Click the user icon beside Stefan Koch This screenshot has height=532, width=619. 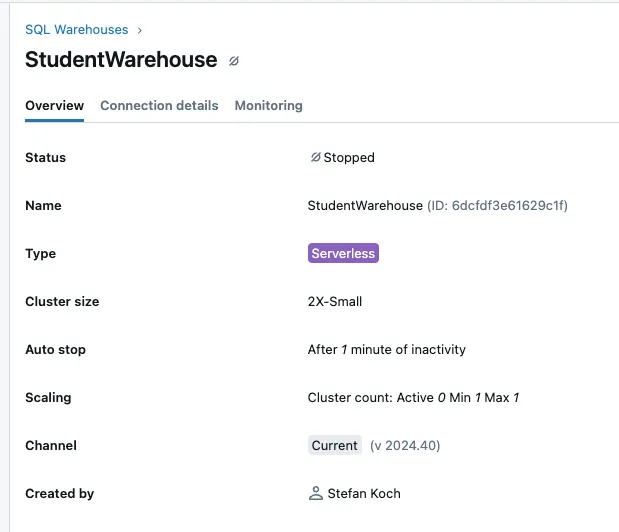tap(316, 493)
